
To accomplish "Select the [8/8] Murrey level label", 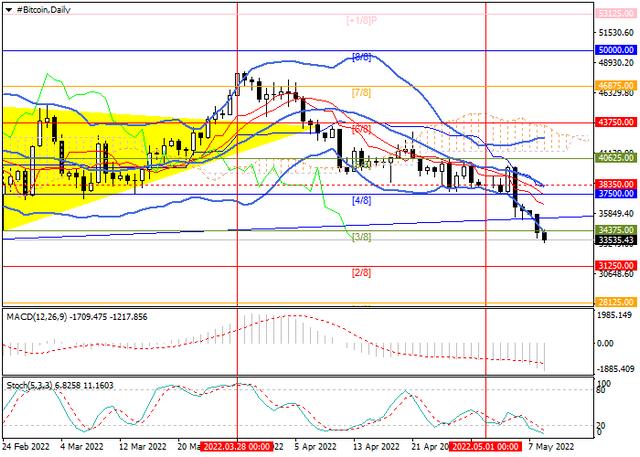I will 362,57.
